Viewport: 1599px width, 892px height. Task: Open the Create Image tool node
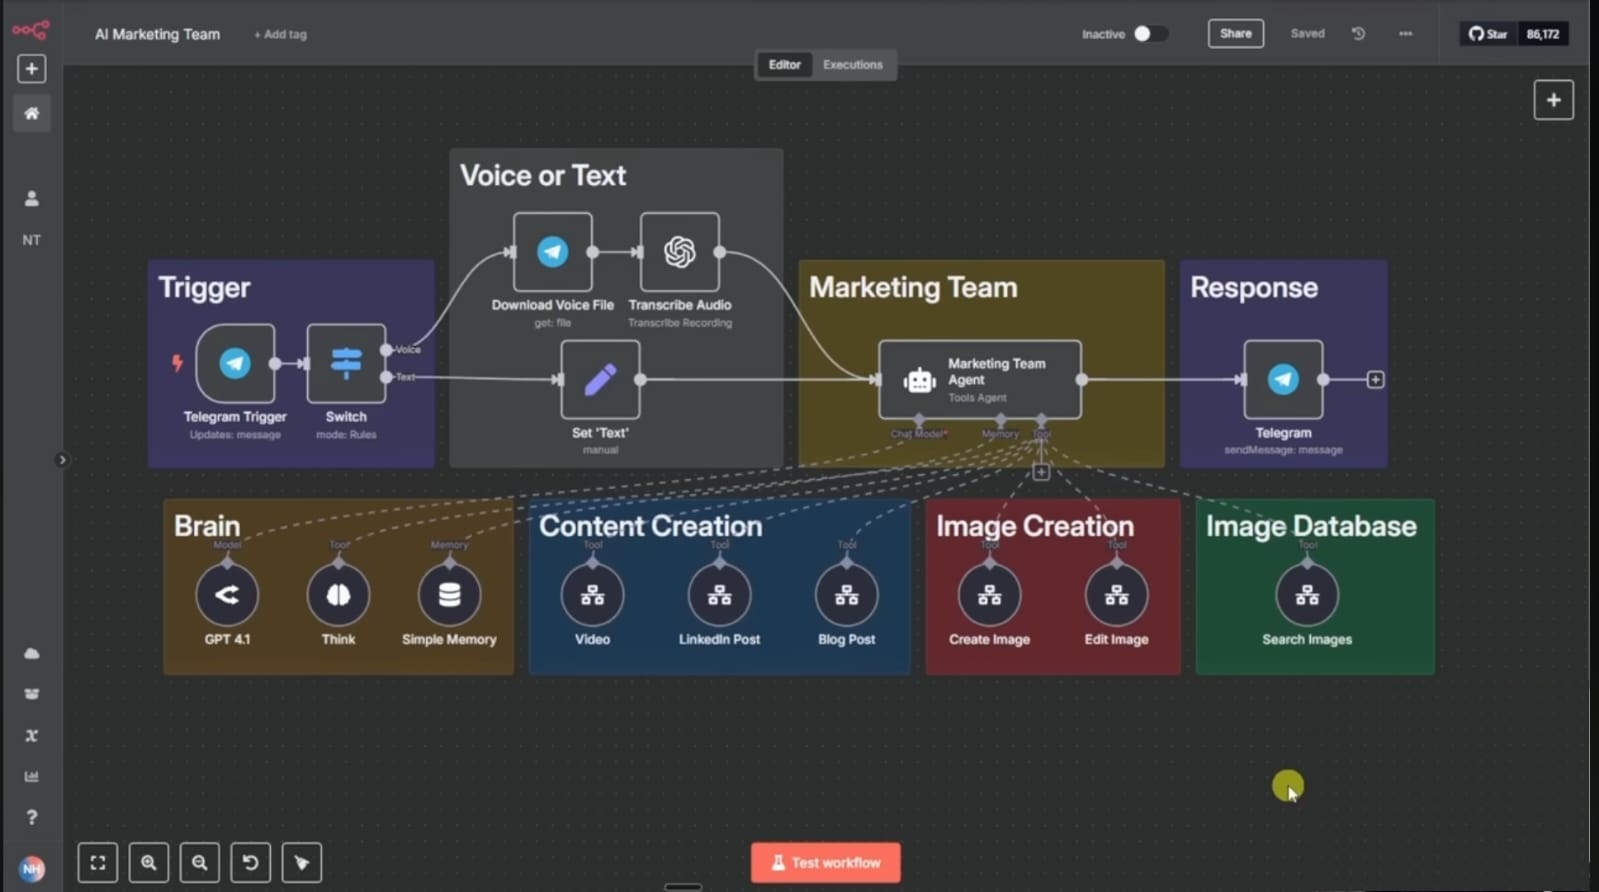(989, 595)
